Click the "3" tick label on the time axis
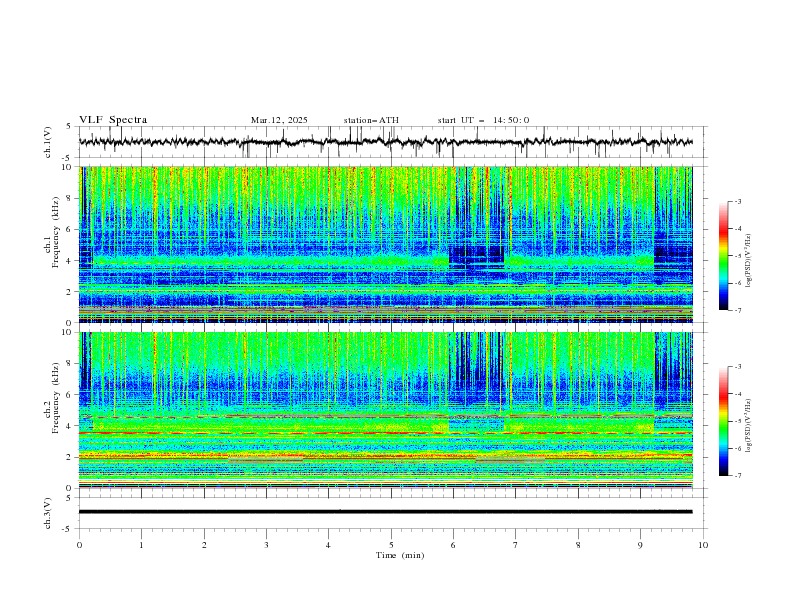792x612 pixels. [266, 545]
